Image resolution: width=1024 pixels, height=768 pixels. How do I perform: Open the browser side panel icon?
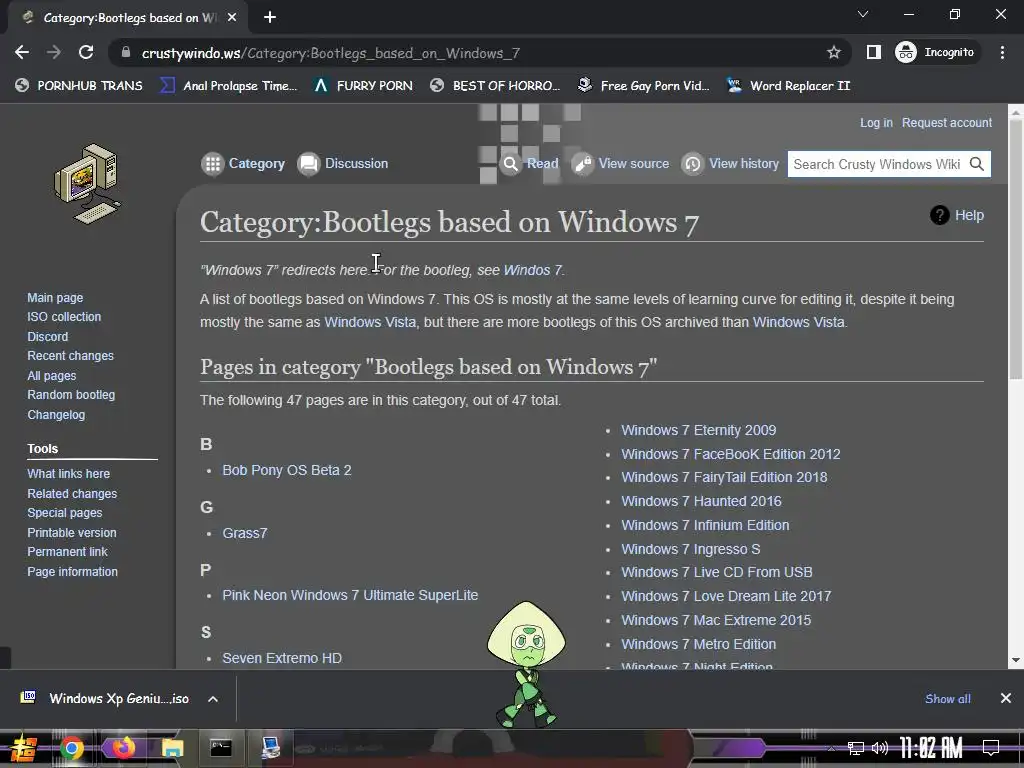[x=873, y=52]
